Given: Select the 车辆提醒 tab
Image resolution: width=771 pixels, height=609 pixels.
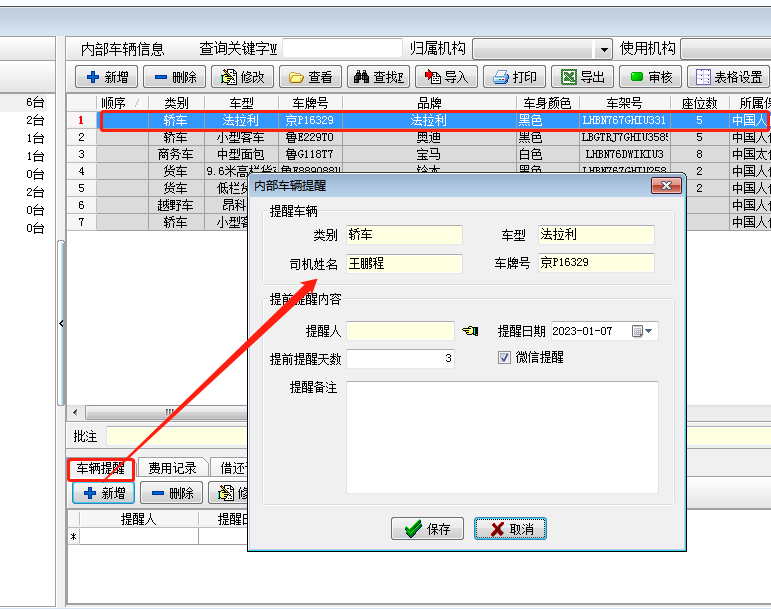Looking at the screenshot, I should [99, 467].
